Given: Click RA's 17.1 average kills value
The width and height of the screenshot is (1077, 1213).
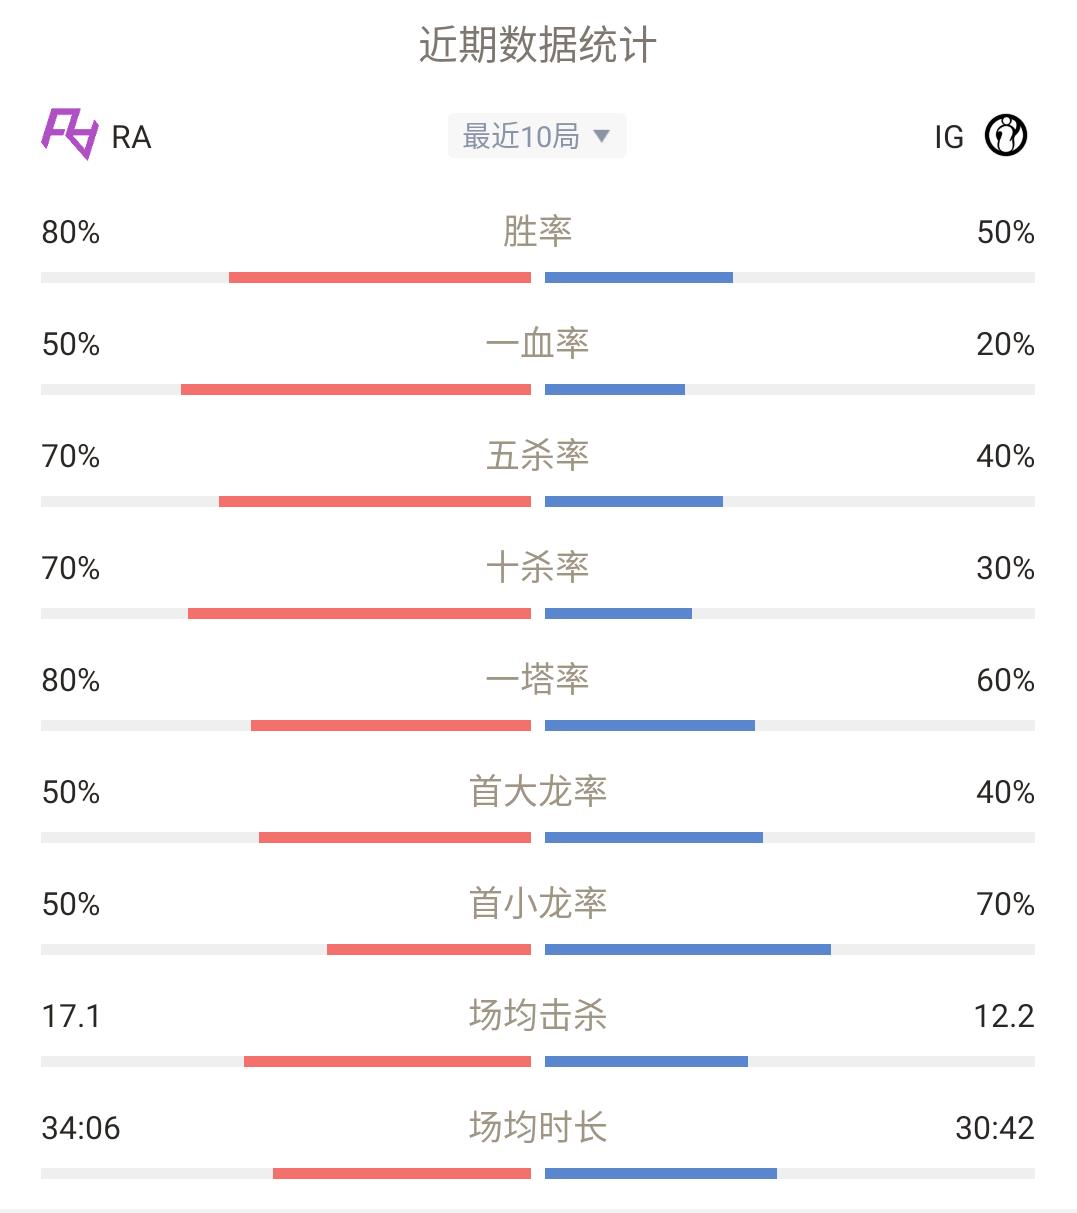Looking at the screenshot, I should (71, 1017).
